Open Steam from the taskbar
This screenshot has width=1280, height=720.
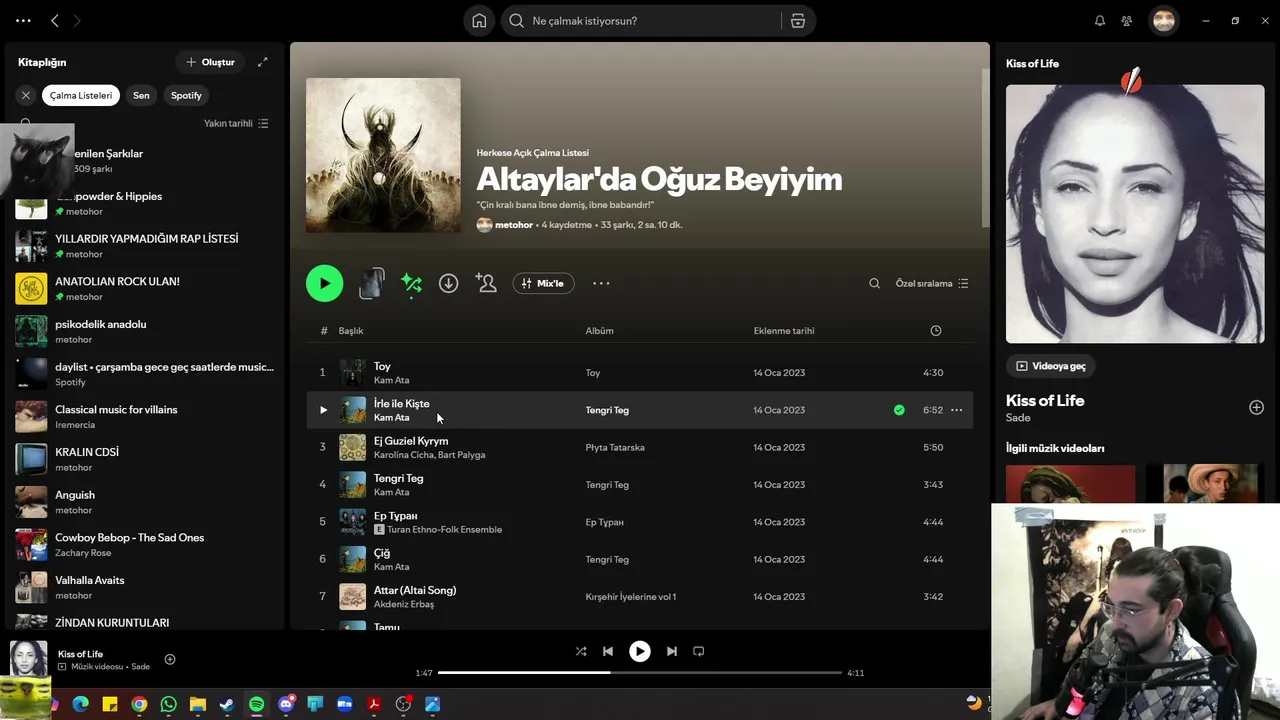(227, 704)
